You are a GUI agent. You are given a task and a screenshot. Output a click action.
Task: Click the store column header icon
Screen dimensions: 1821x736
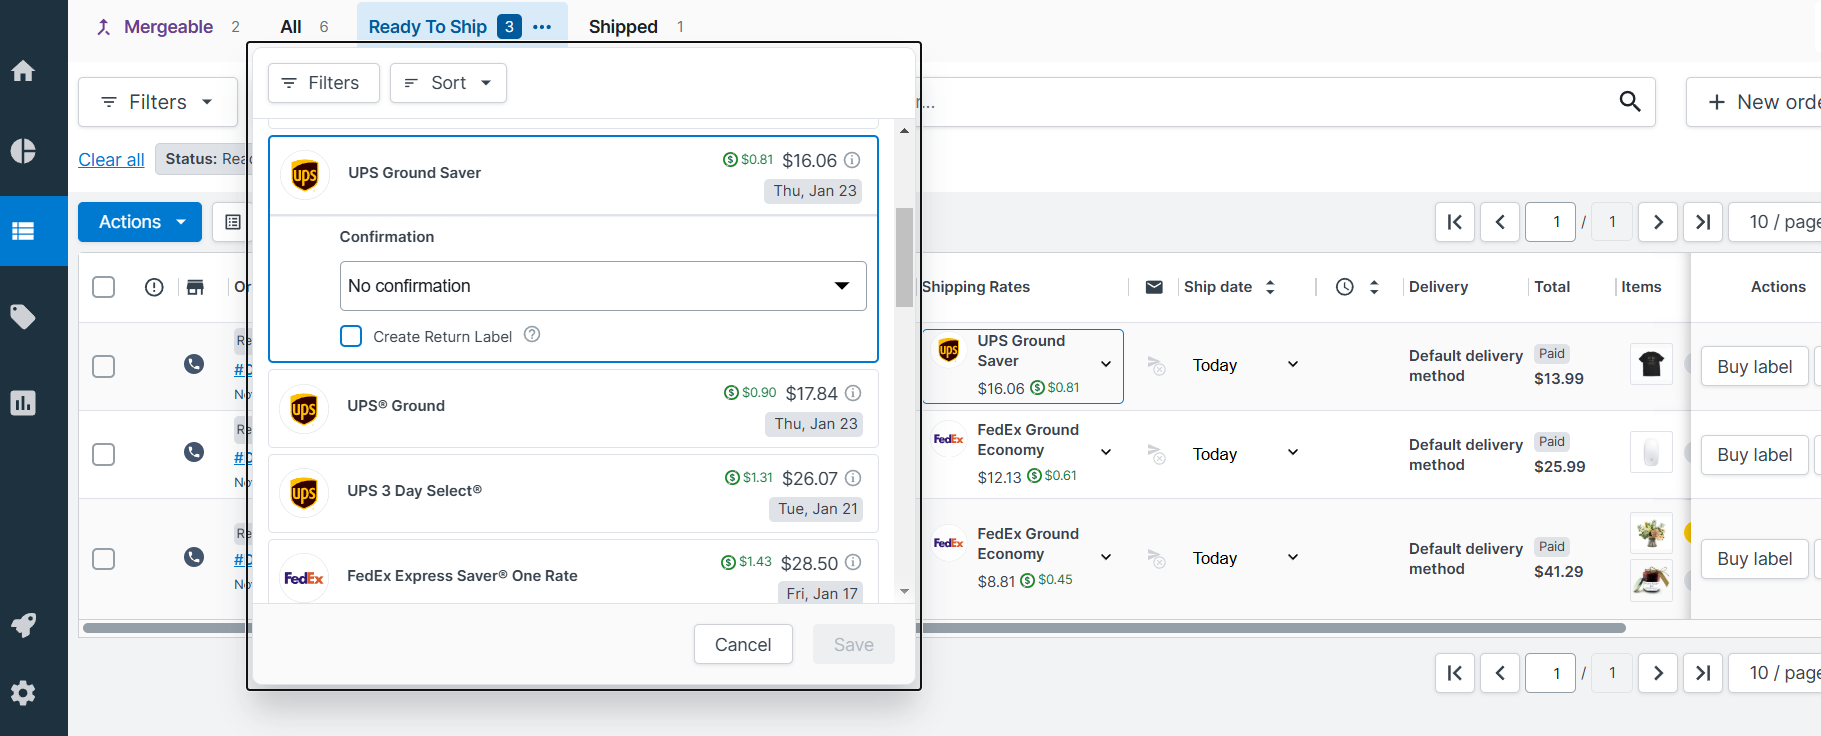(195, 287)
